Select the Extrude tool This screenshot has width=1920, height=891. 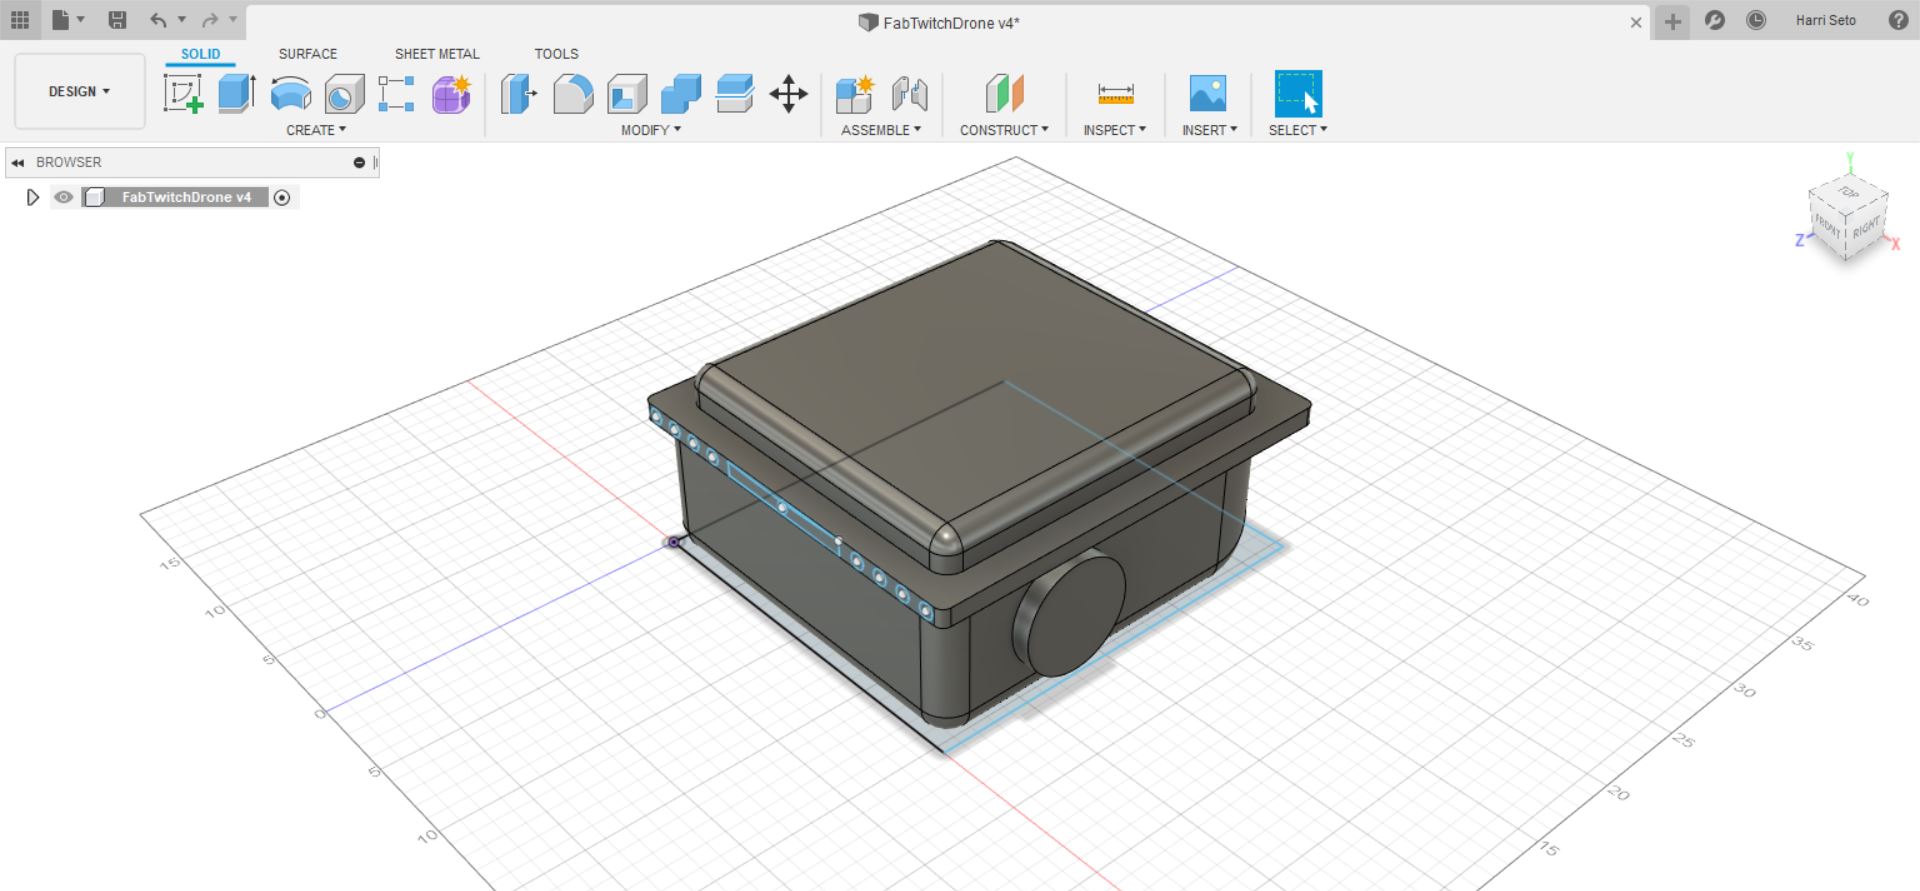coord(237,94)
